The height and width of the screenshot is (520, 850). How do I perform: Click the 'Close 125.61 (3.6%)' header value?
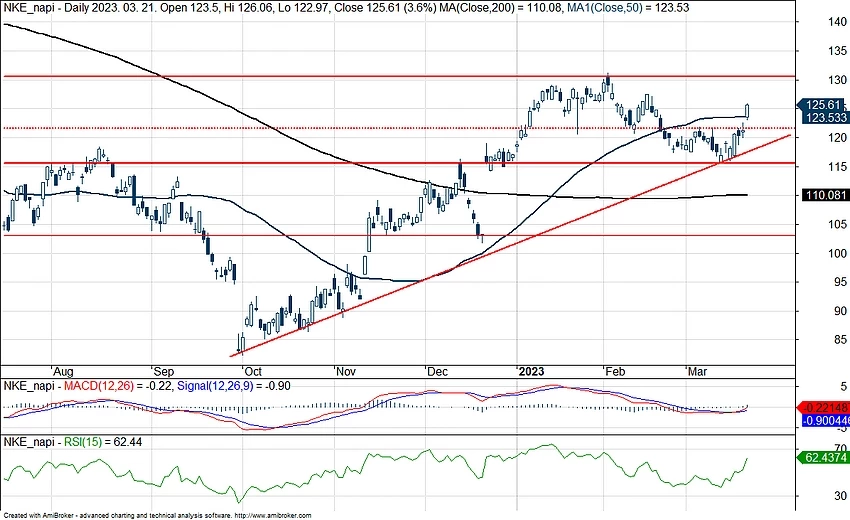[384, 8]
